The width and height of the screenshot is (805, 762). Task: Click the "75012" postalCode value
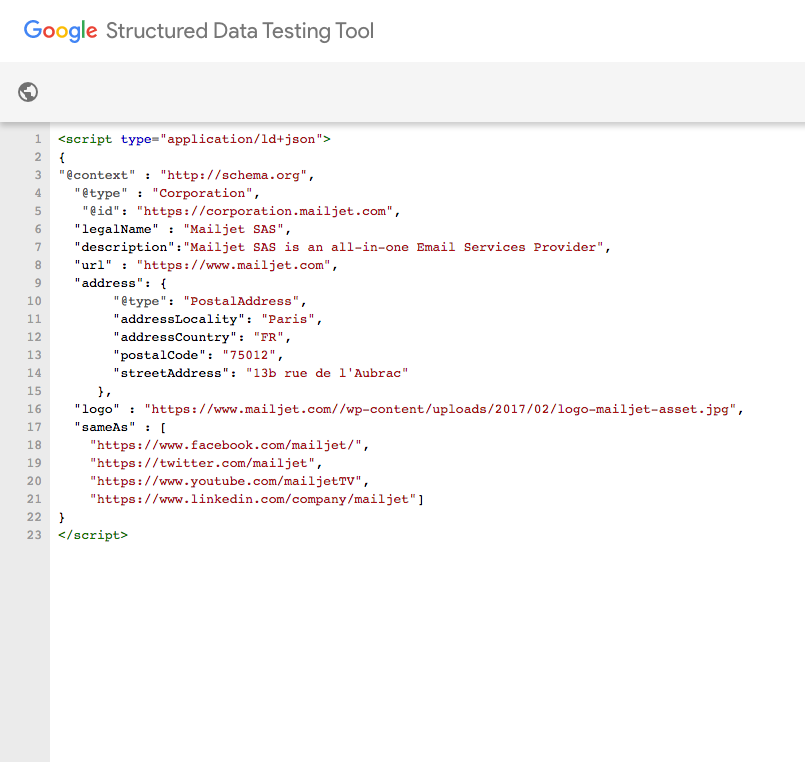coord(249,355)
